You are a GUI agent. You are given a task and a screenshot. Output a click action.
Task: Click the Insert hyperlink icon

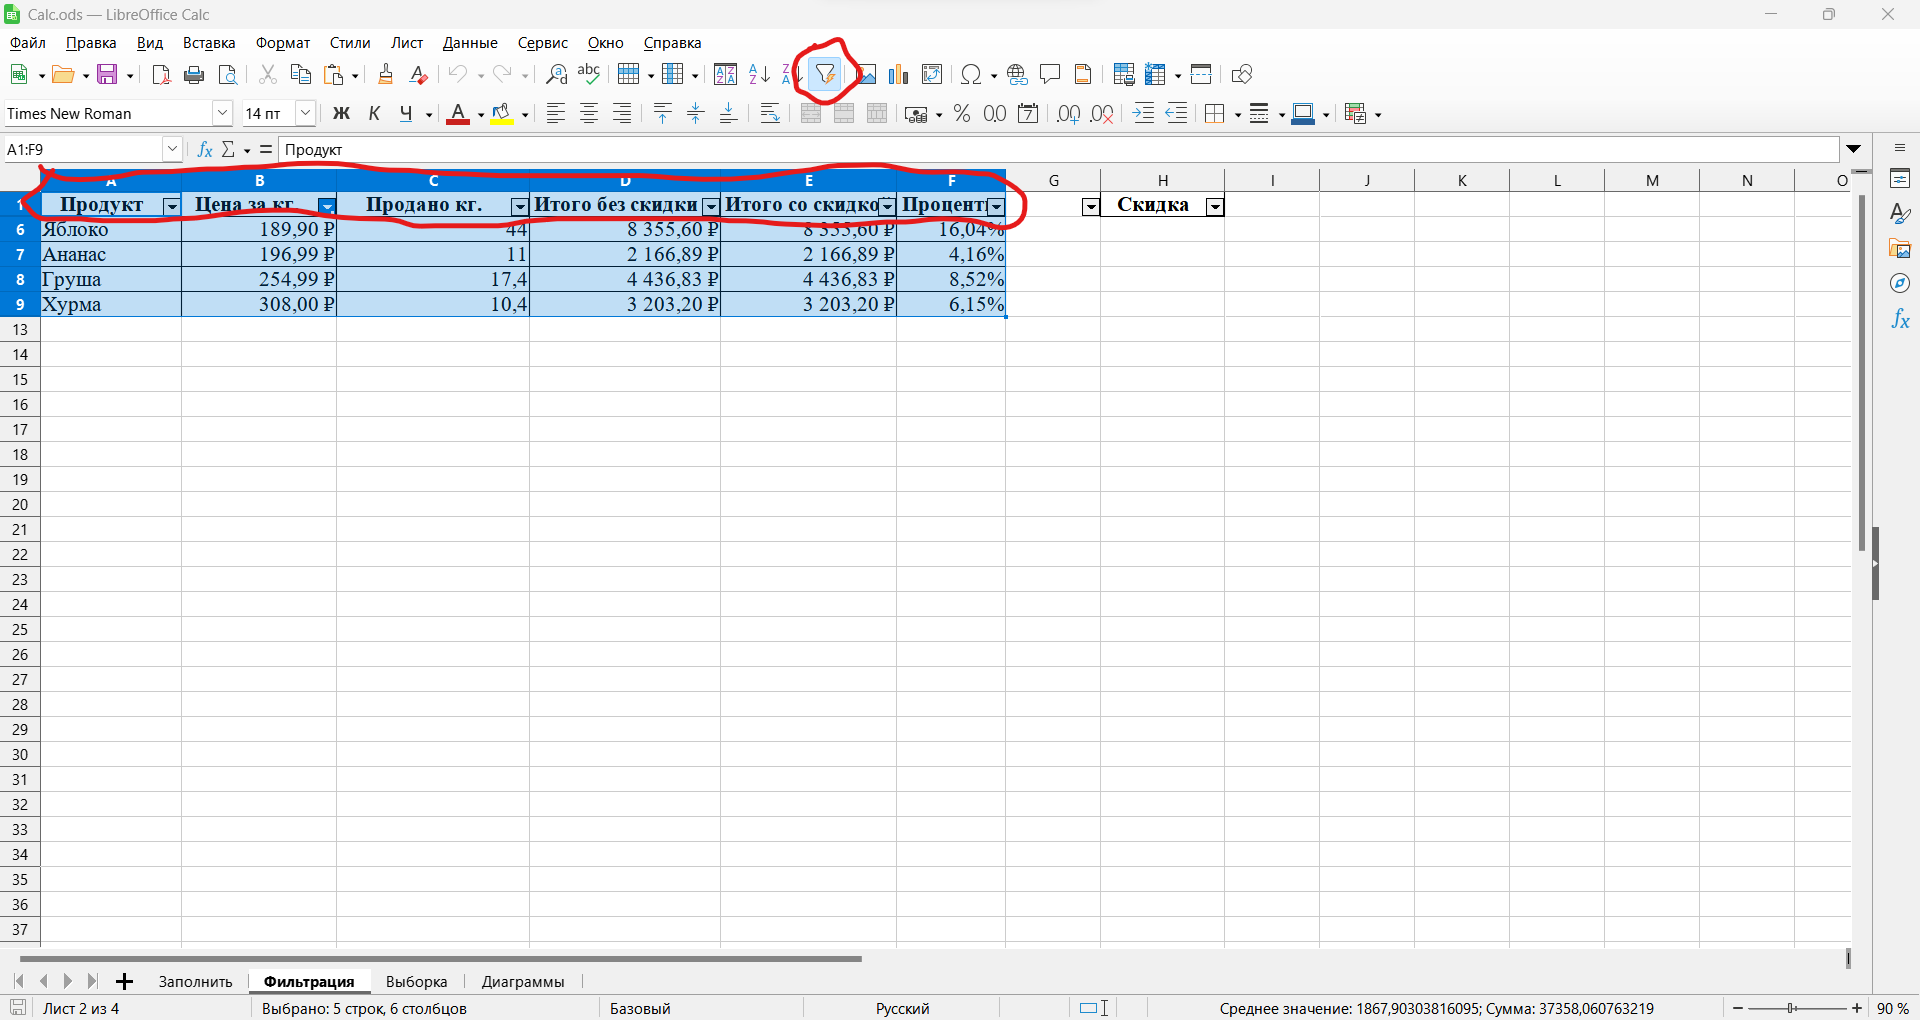click(1017, 74)
